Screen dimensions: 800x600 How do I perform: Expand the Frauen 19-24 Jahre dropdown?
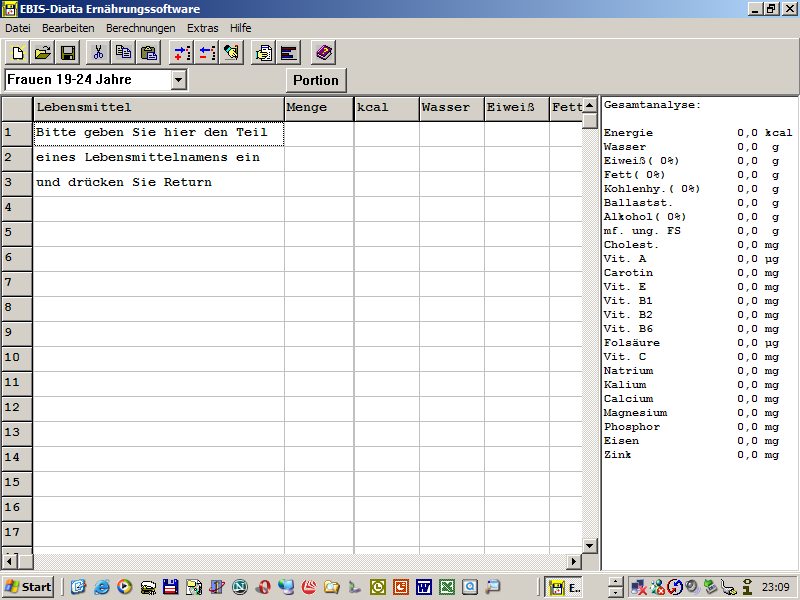[x=179, y=80]
